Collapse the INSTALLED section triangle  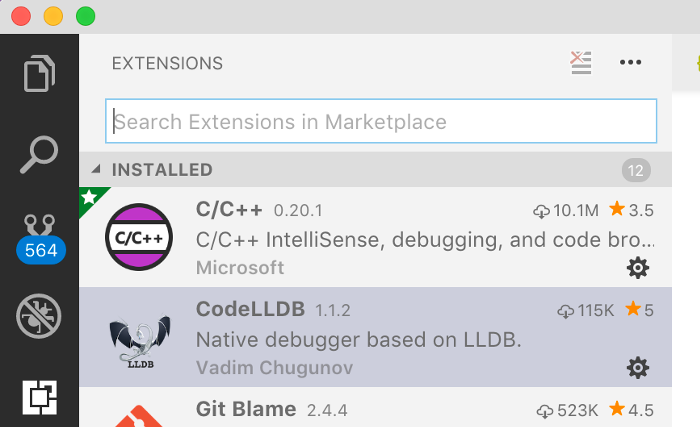click(x=96, y=169)
